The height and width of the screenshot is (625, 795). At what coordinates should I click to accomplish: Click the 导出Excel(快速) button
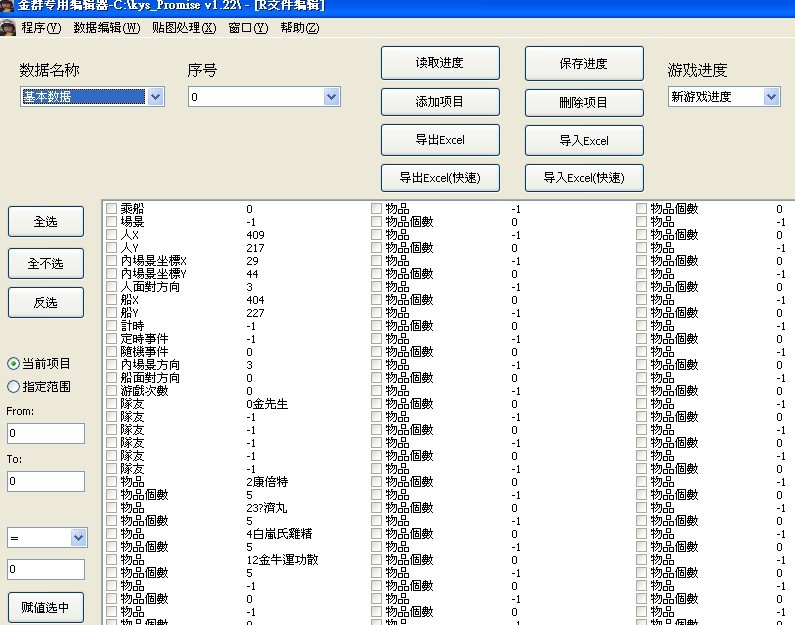click(x=440, y=177)
